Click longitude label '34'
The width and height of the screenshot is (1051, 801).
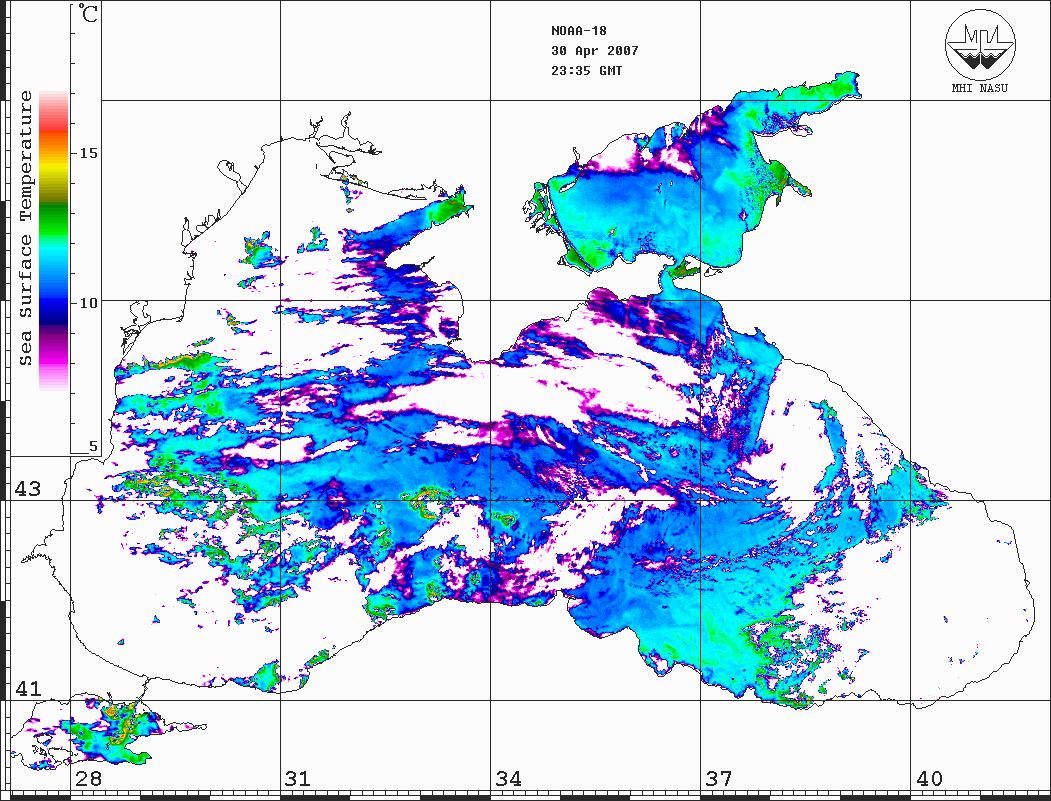(x=508, y=779)
